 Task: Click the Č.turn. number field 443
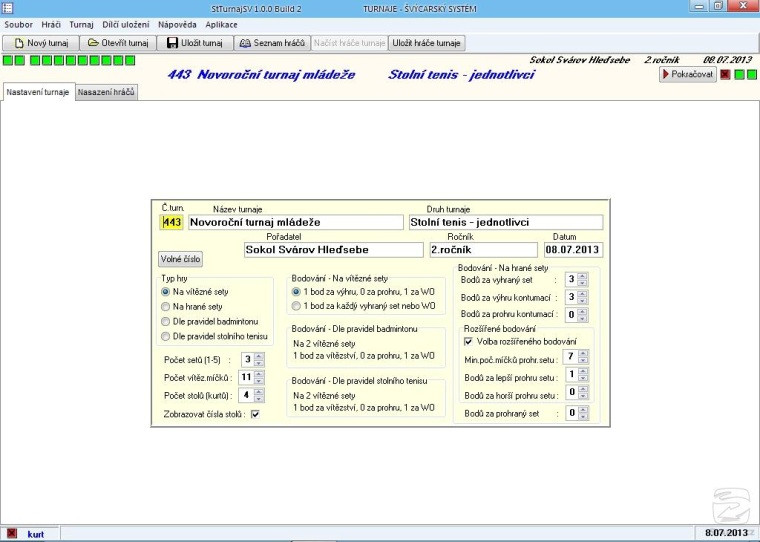(x=172, y=223)
